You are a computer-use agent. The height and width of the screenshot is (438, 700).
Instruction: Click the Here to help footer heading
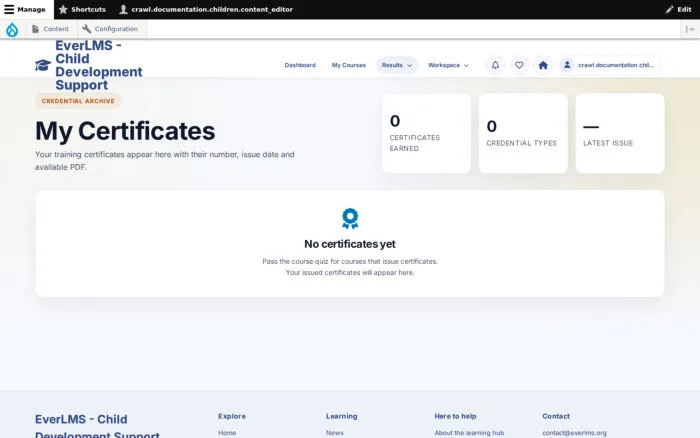[x=455, y=416]
